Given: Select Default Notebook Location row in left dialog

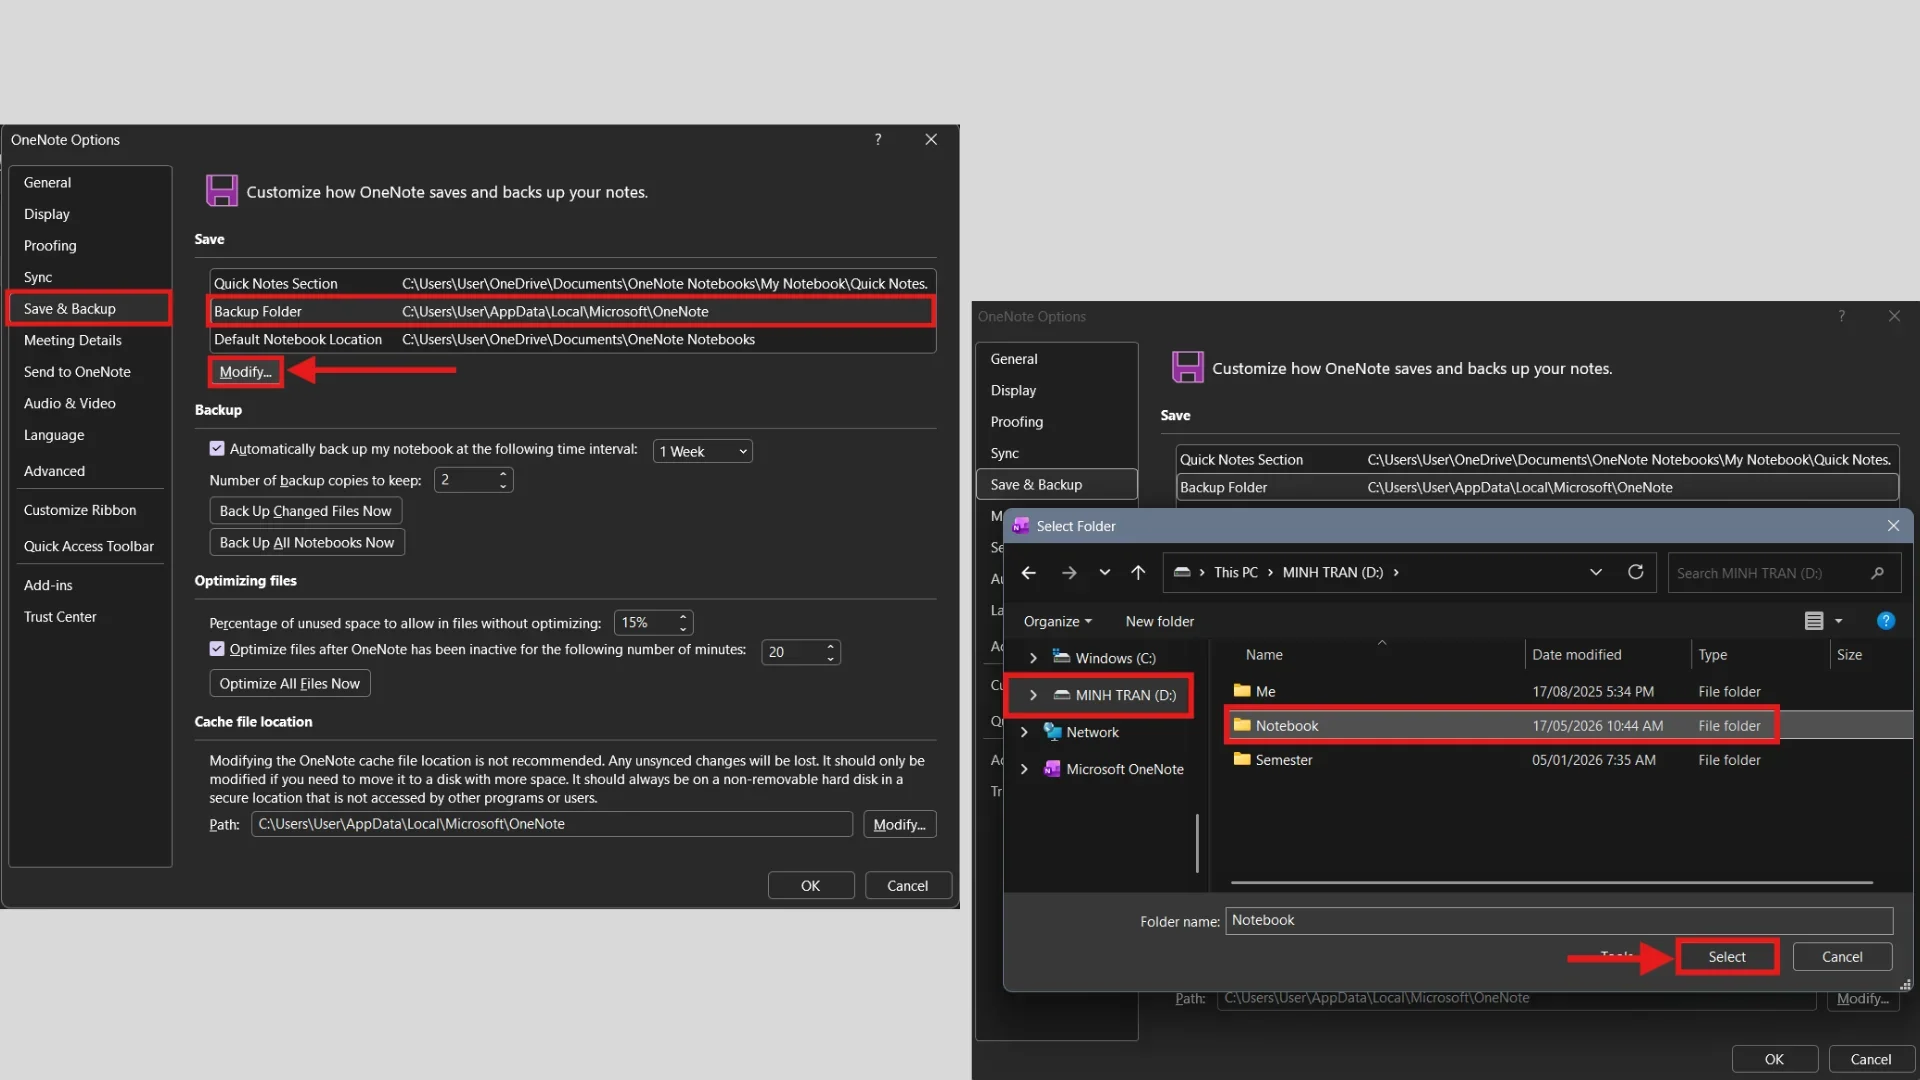Looking at the screenshot, I should (x=572, y=340).
